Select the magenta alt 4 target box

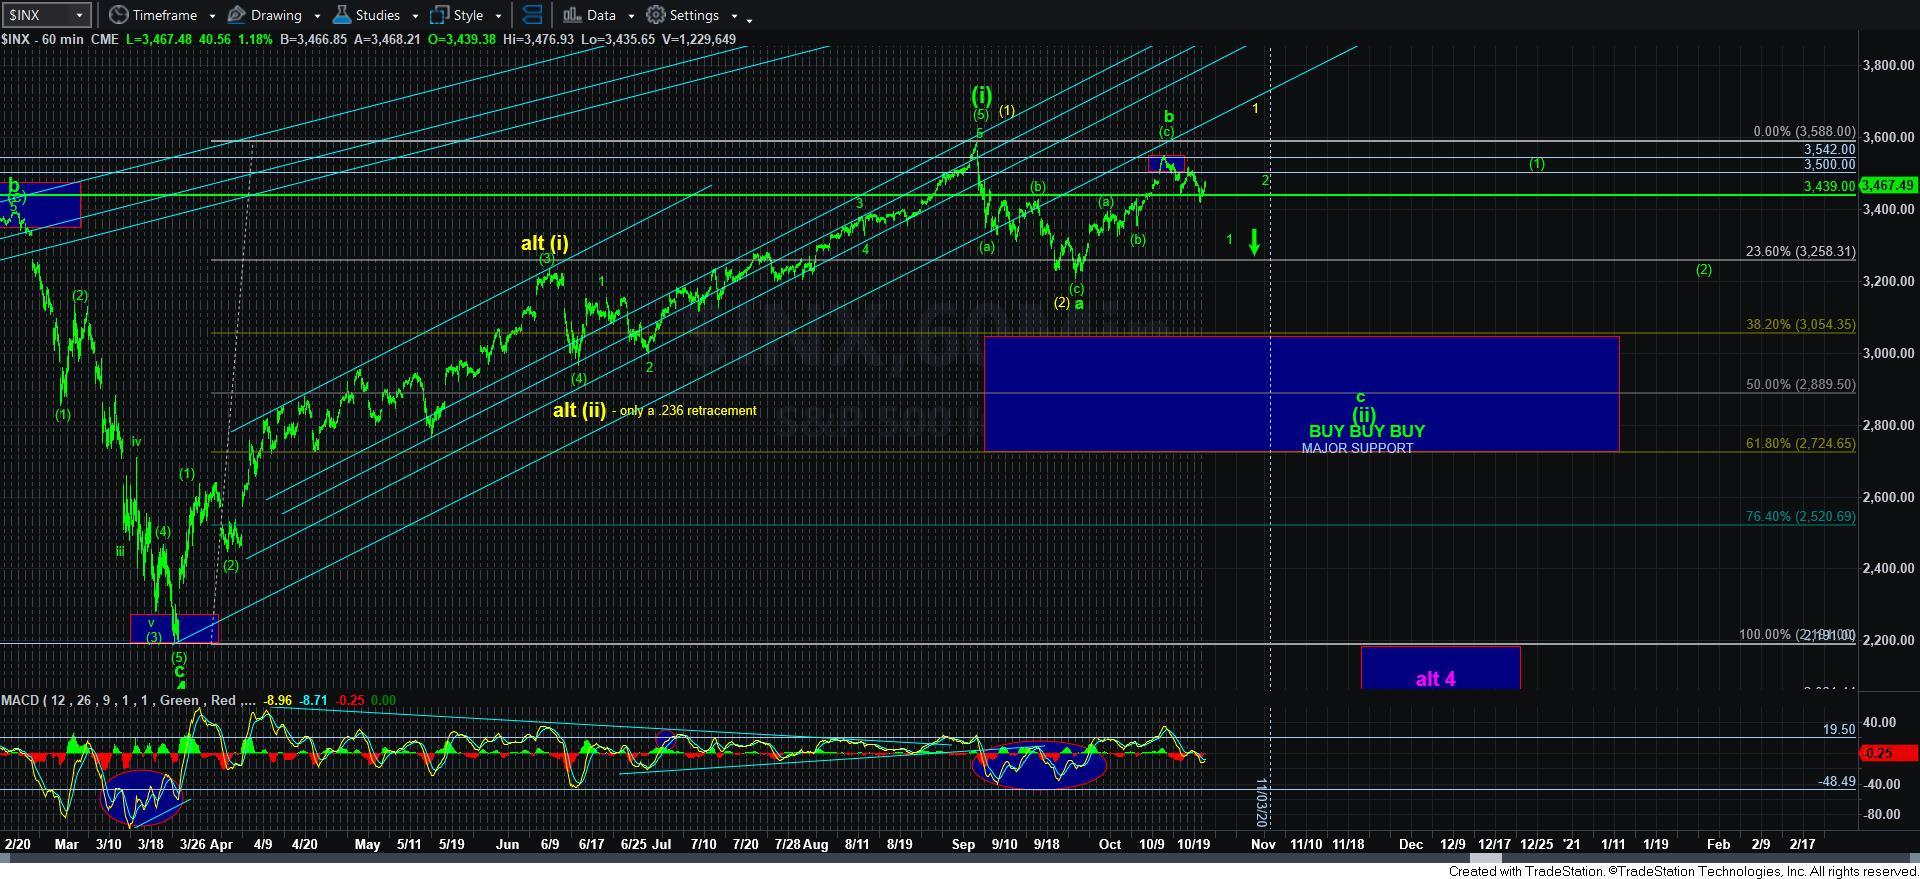tap(1439, 668)
